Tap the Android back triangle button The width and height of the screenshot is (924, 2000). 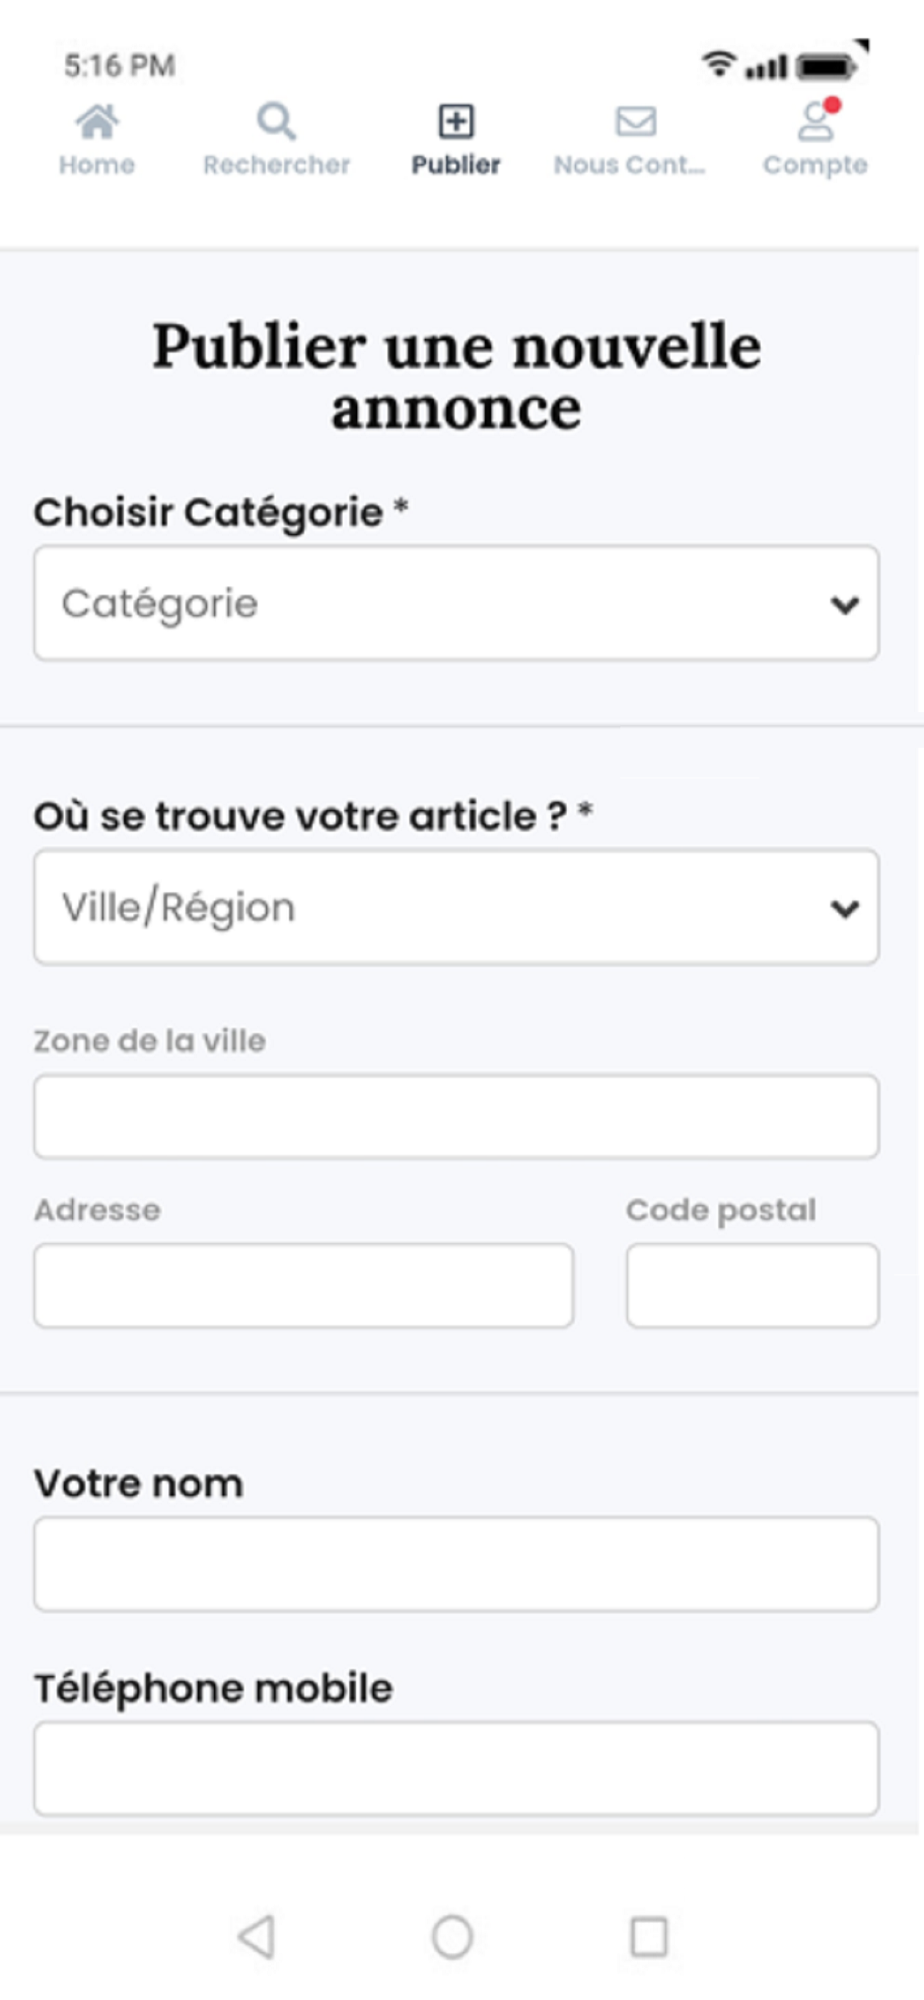click(x=256, y=1937)
